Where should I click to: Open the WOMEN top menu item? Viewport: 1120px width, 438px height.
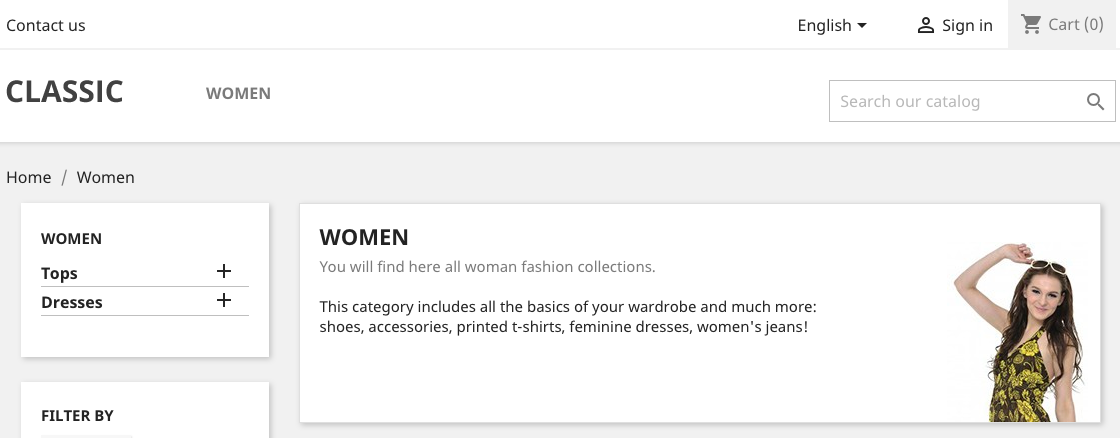(x=238, y=94)
